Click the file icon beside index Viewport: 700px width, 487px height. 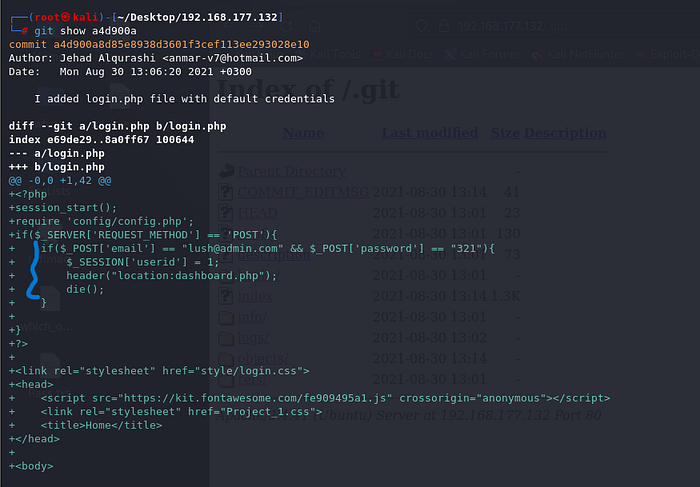pos(226,296)
